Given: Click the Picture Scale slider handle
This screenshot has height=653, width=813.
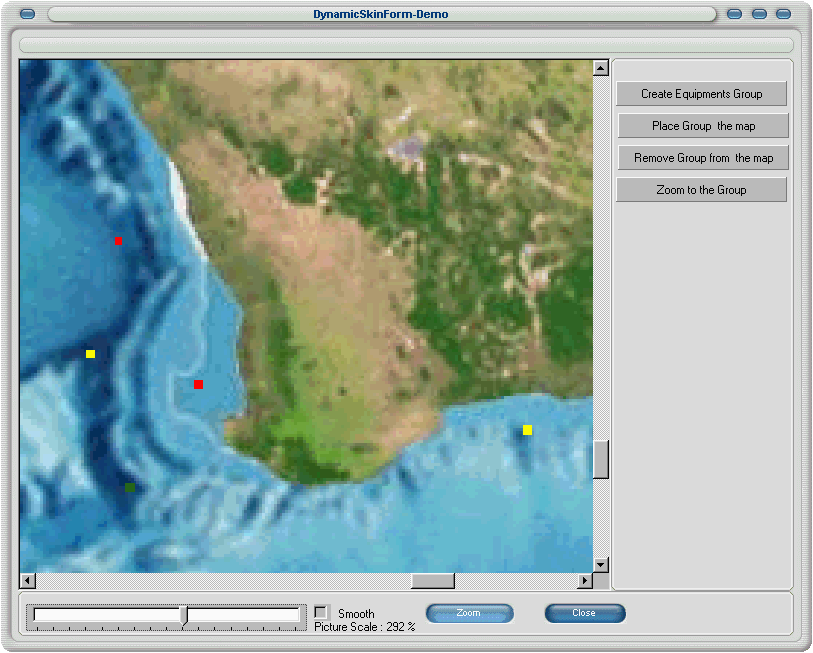Looking at the screenshot, I should click(x=184, y=615).
